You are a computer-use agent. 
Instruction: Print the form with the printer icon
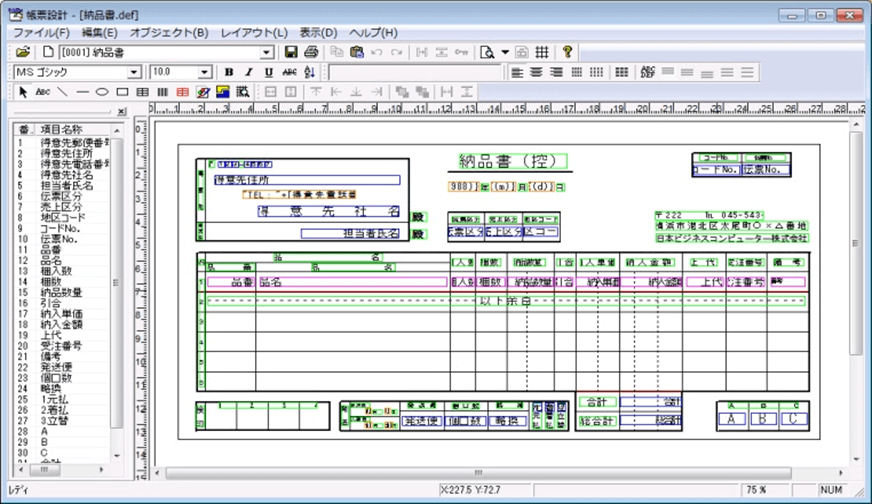click(311, 52)
